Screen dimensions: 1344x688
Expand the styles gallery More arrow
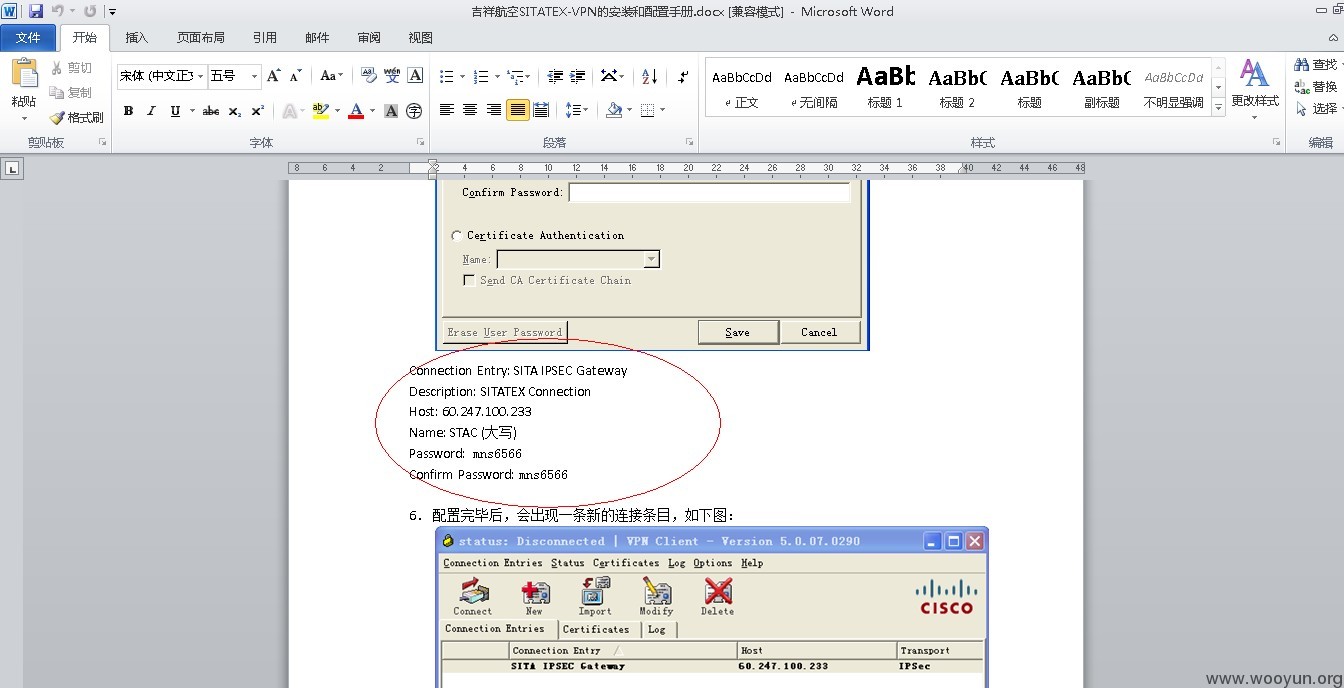click(1218, 106)
